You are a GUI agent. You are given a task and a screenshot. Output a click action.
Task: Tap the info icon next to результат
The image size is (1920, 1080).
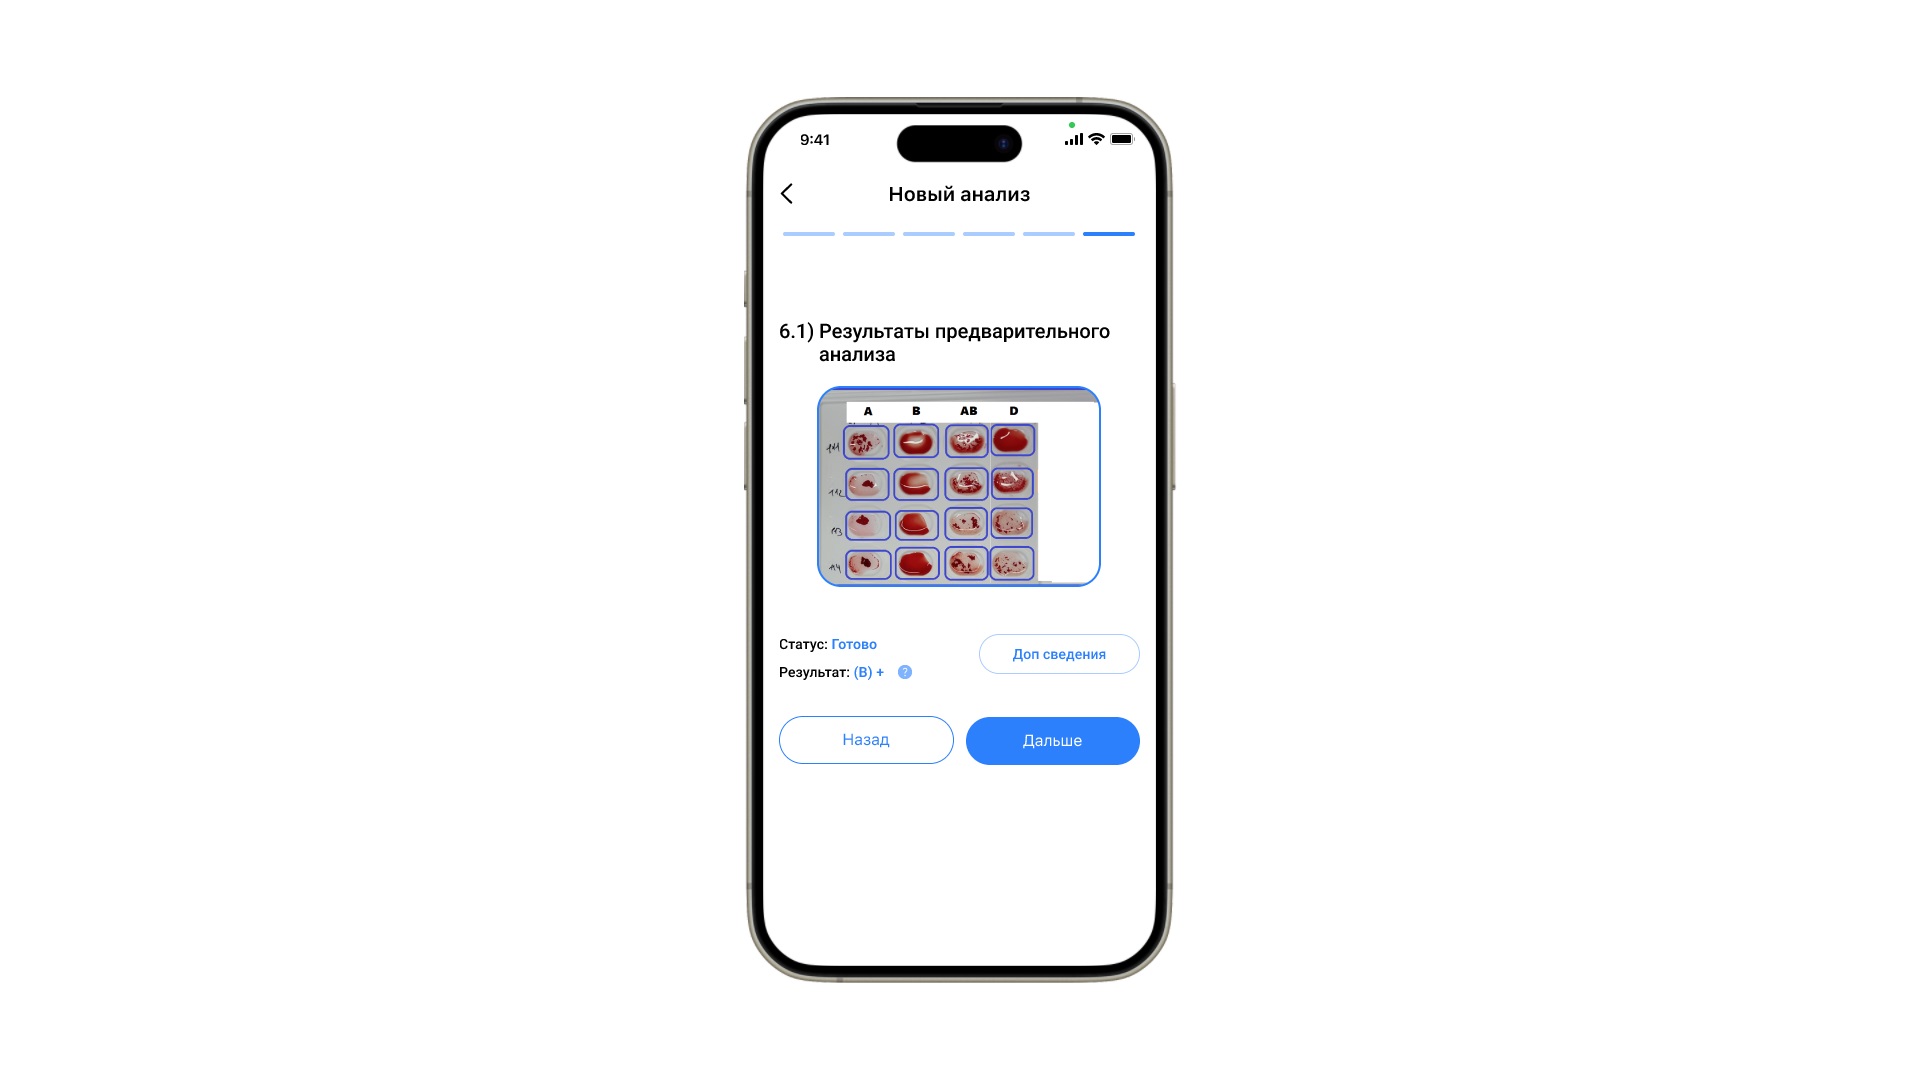click(905, 671)
